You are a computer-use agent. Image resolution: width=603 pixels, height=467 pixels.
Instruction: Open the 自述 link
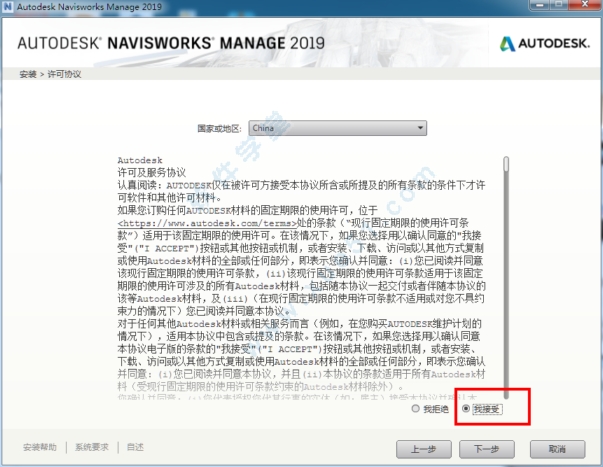(135, 447)
